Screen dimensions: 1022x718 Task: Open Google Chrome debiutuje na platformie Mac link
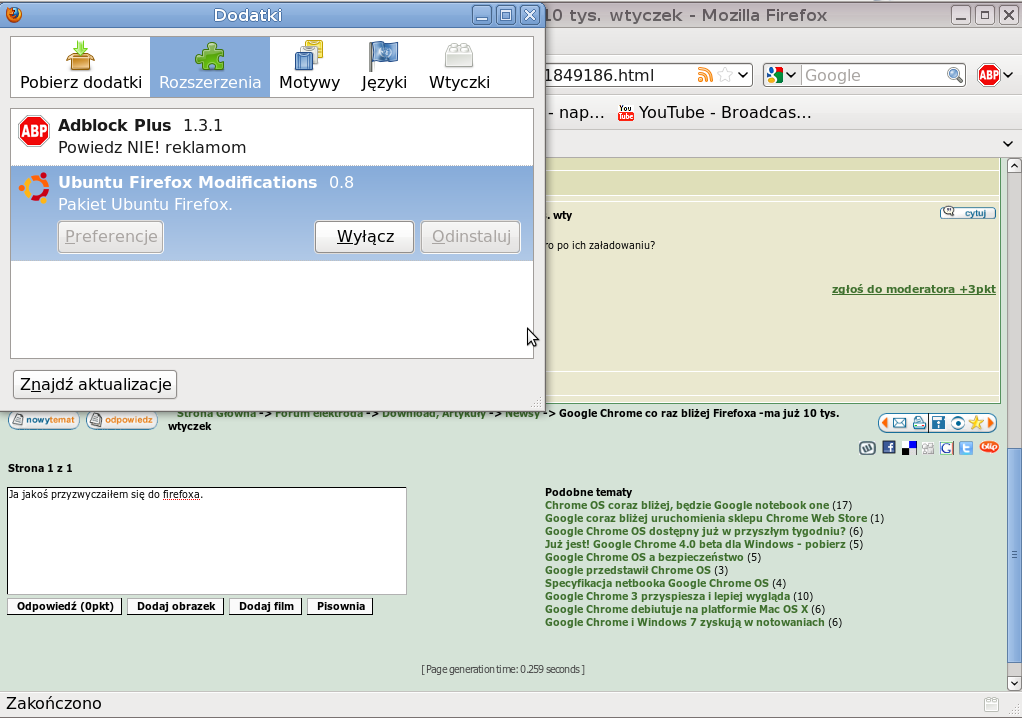[677, 609]
